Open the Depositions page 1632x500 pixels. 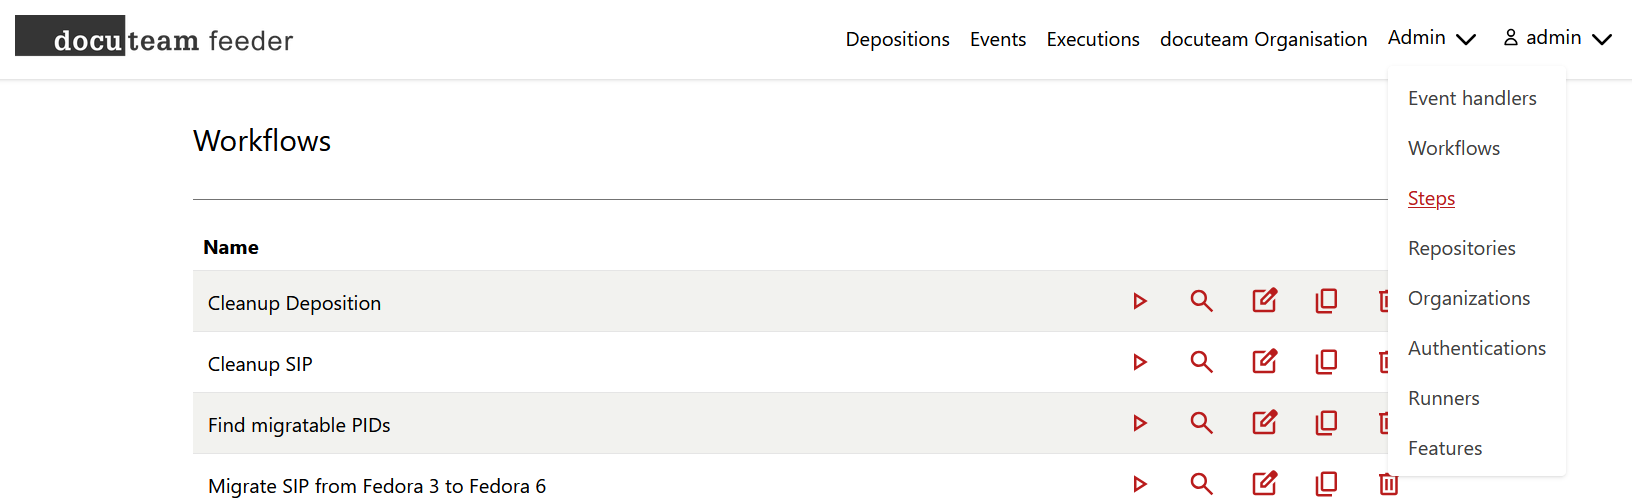[x=897, y=39]
